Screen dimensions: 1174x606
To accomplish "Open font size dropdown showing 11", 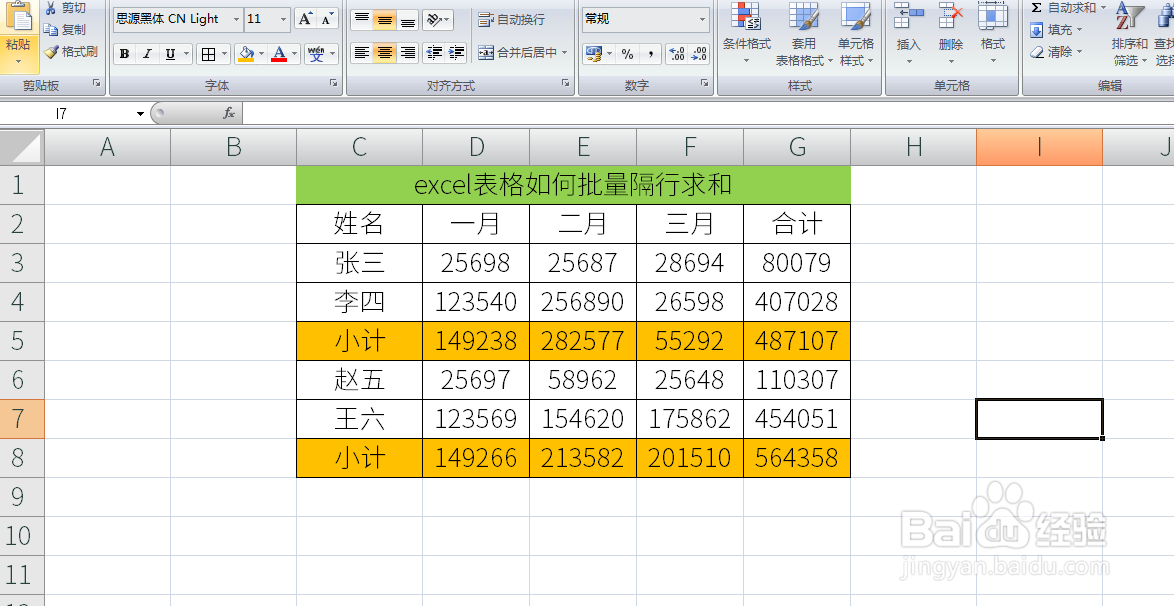I will tap(283, 19).
